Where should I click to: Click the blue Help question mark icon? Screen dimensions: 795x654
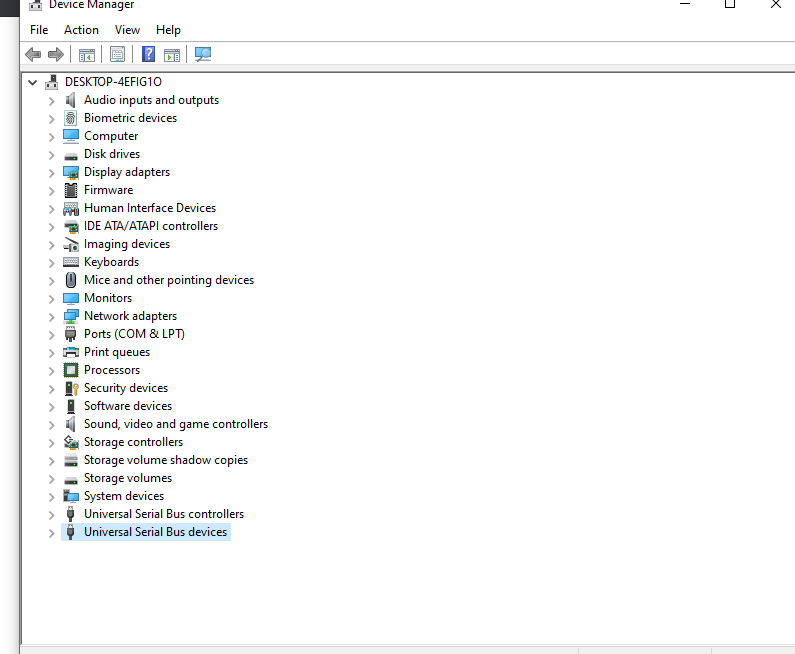point(148,54)
